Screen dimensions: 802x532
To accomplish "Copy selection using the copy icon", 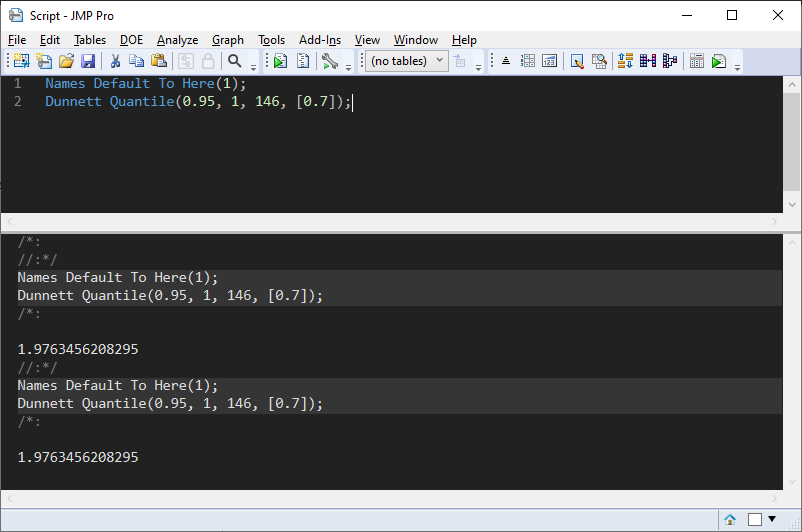I will (x=136, y=61).
